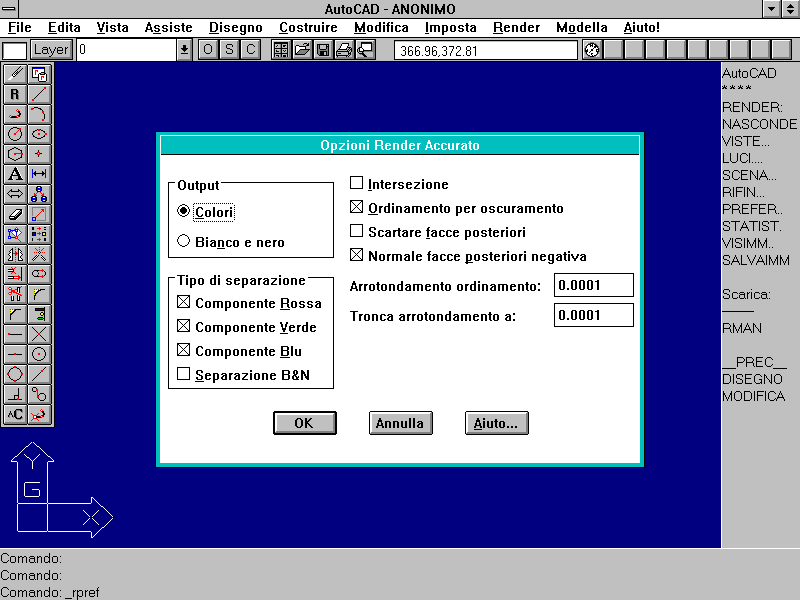Select the center object snap icon
Viewport: 800px width, 600px height.
[x=39, y=354]
